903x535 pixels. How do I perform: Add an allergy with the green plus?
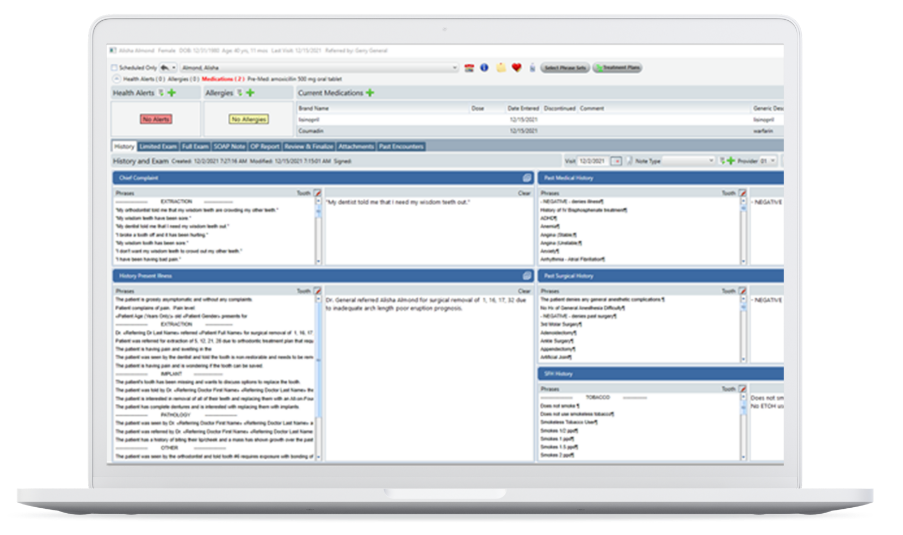[250, 93]
